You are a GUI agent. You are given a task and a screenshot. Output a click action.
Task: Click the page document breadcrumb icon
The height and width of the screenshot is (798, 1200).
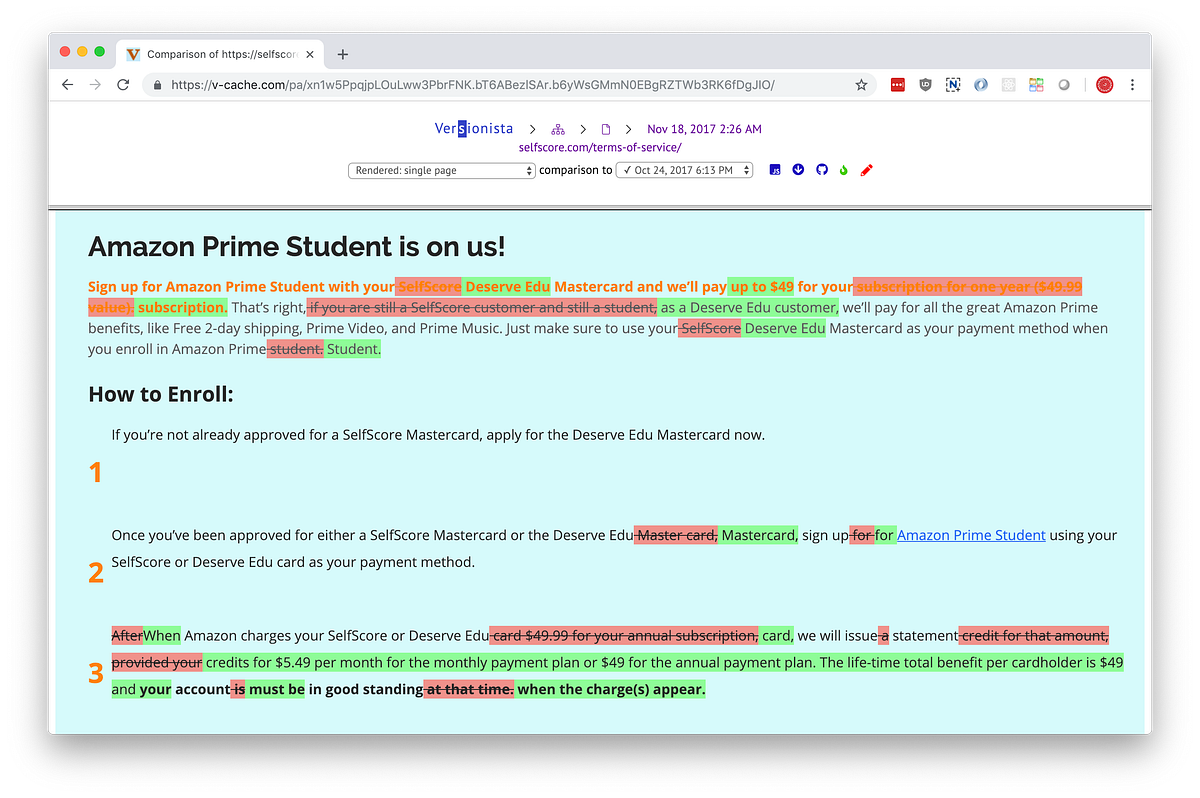click(x=605, y=129)
